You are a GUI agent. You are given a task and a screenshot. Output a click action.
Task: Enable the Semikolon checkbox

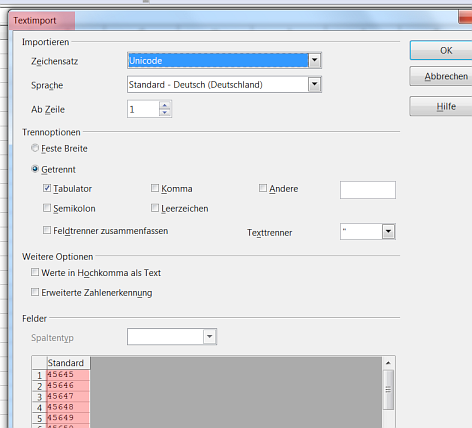click(47, 208)
